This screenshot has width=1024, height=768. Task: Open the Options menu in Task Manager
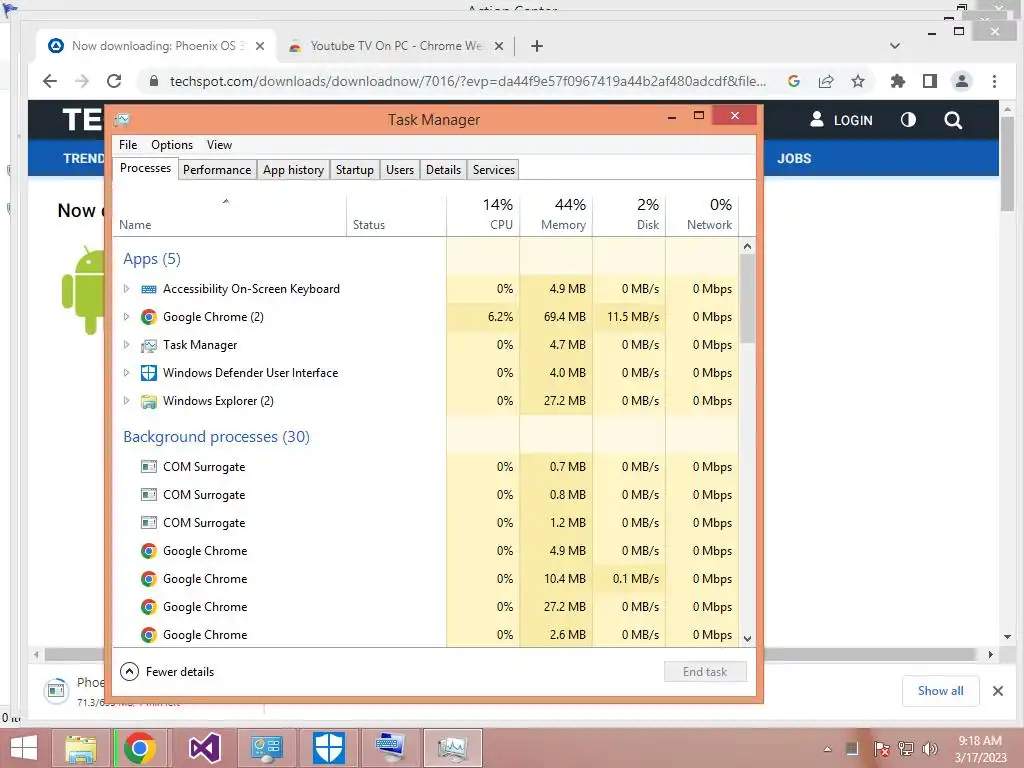172,145
